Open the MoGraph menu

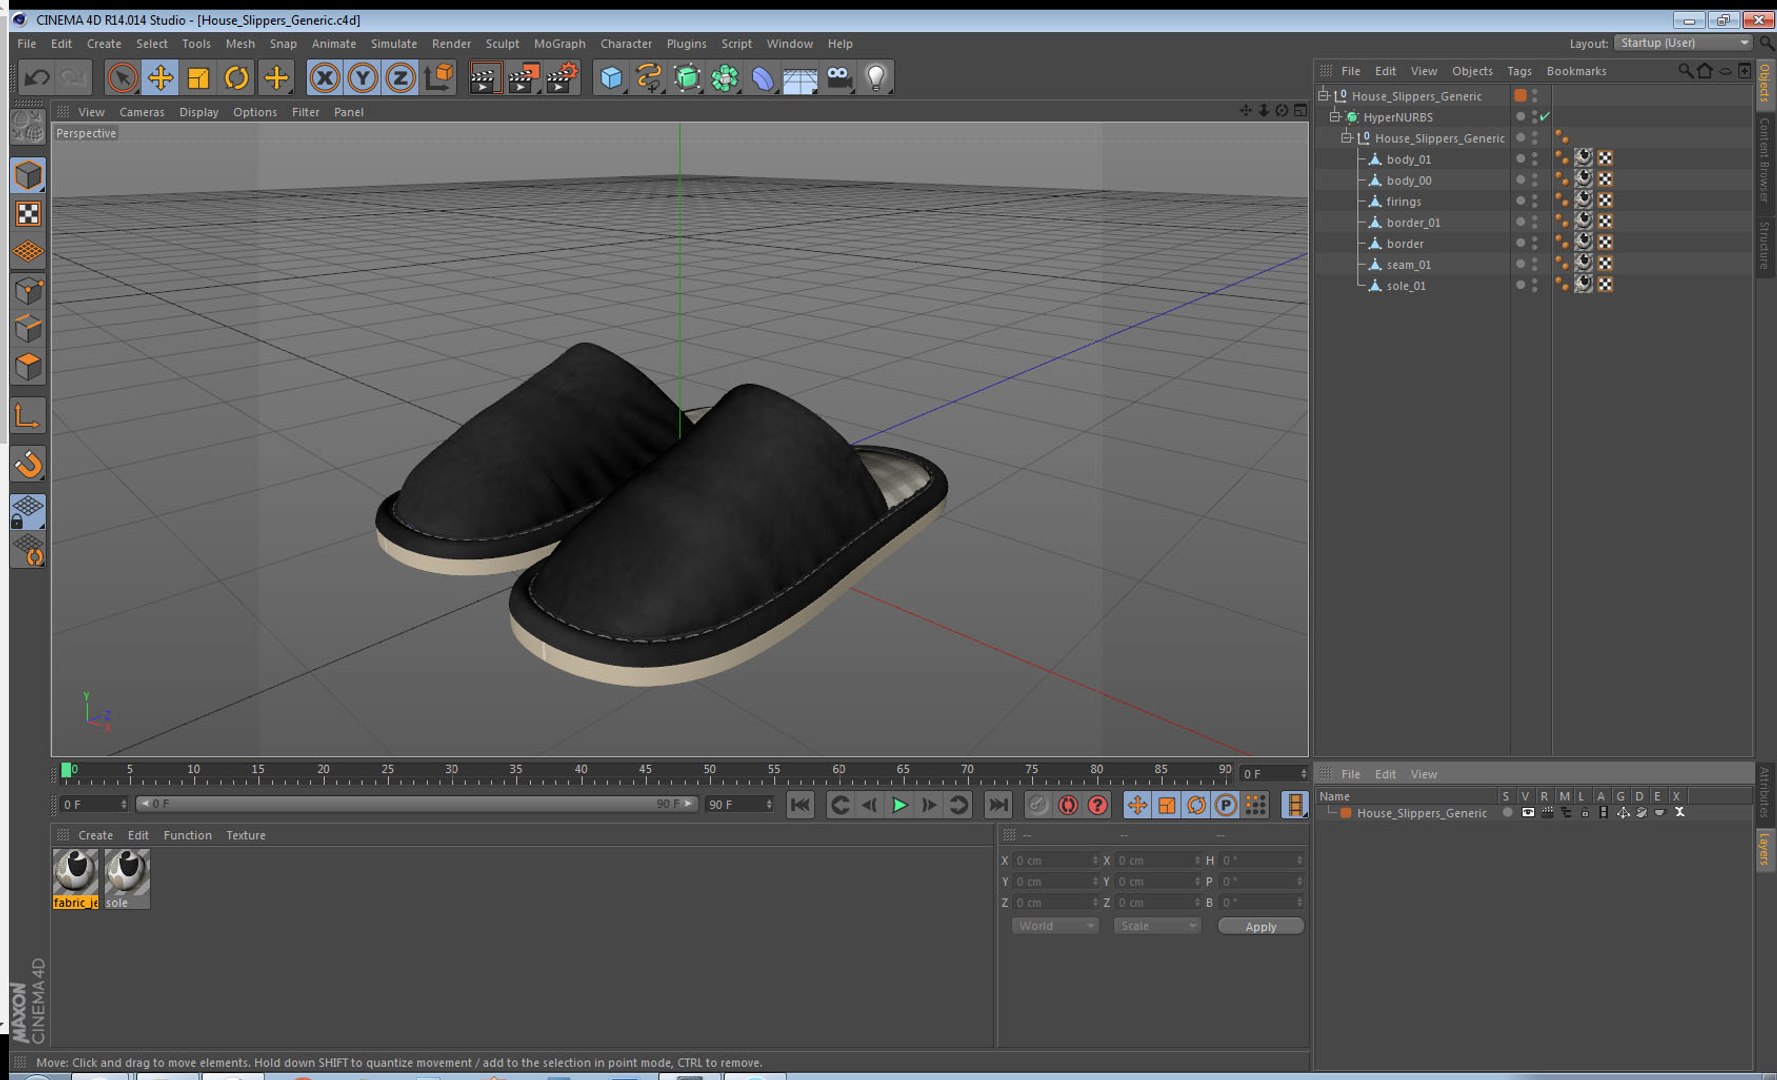point(559,43)
